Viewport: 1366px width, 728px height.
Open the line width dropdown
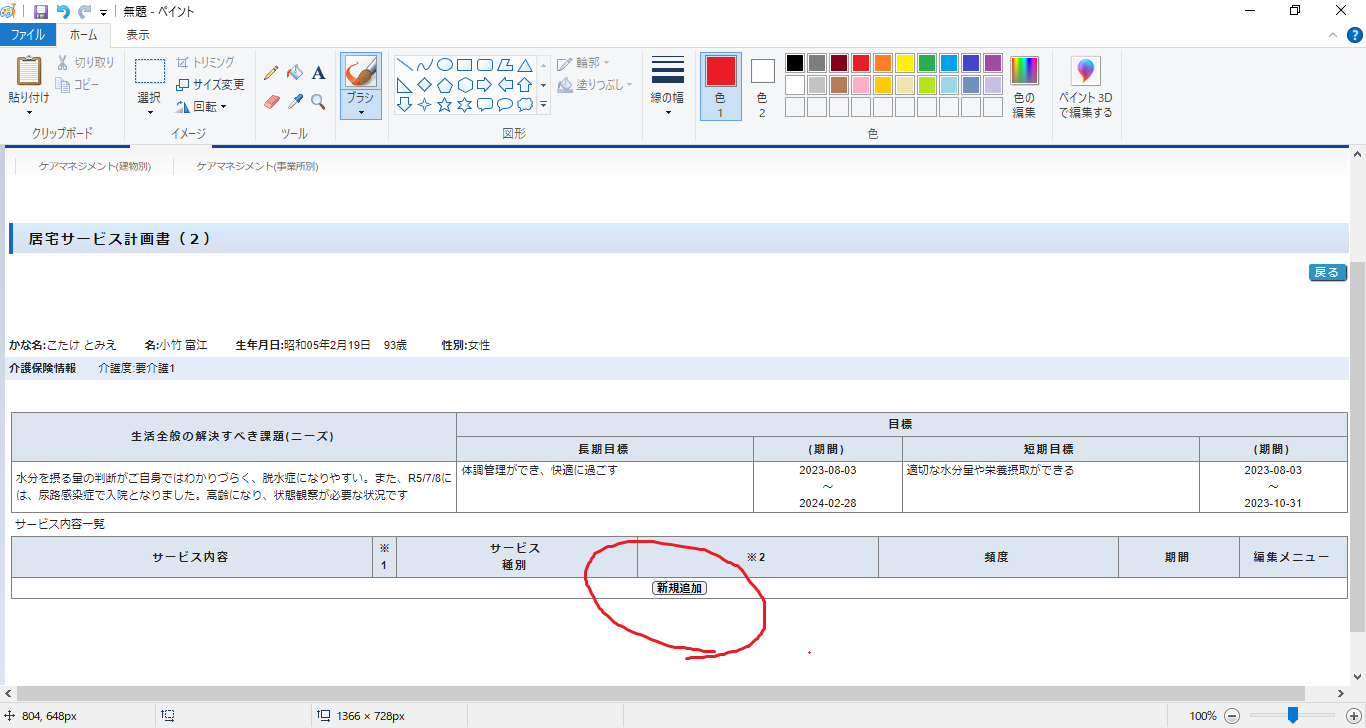point(667,86)
